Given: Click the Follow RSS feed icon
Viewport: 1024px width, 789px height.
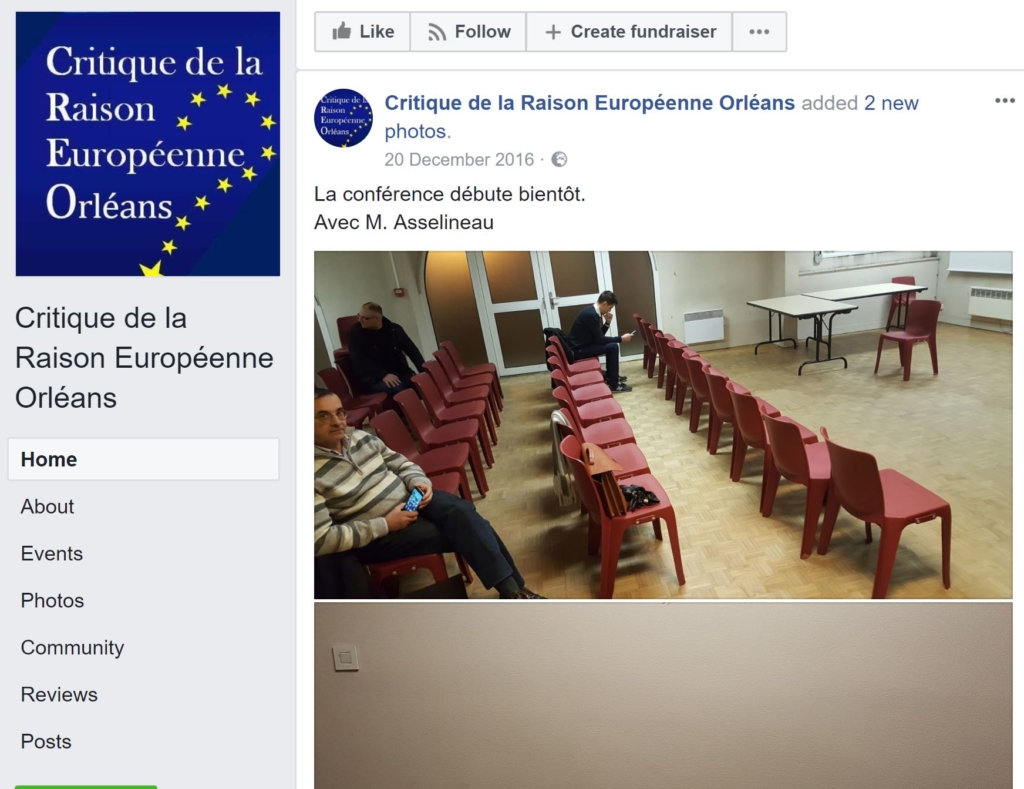Looking at the screenshot, I should (436, 31).
